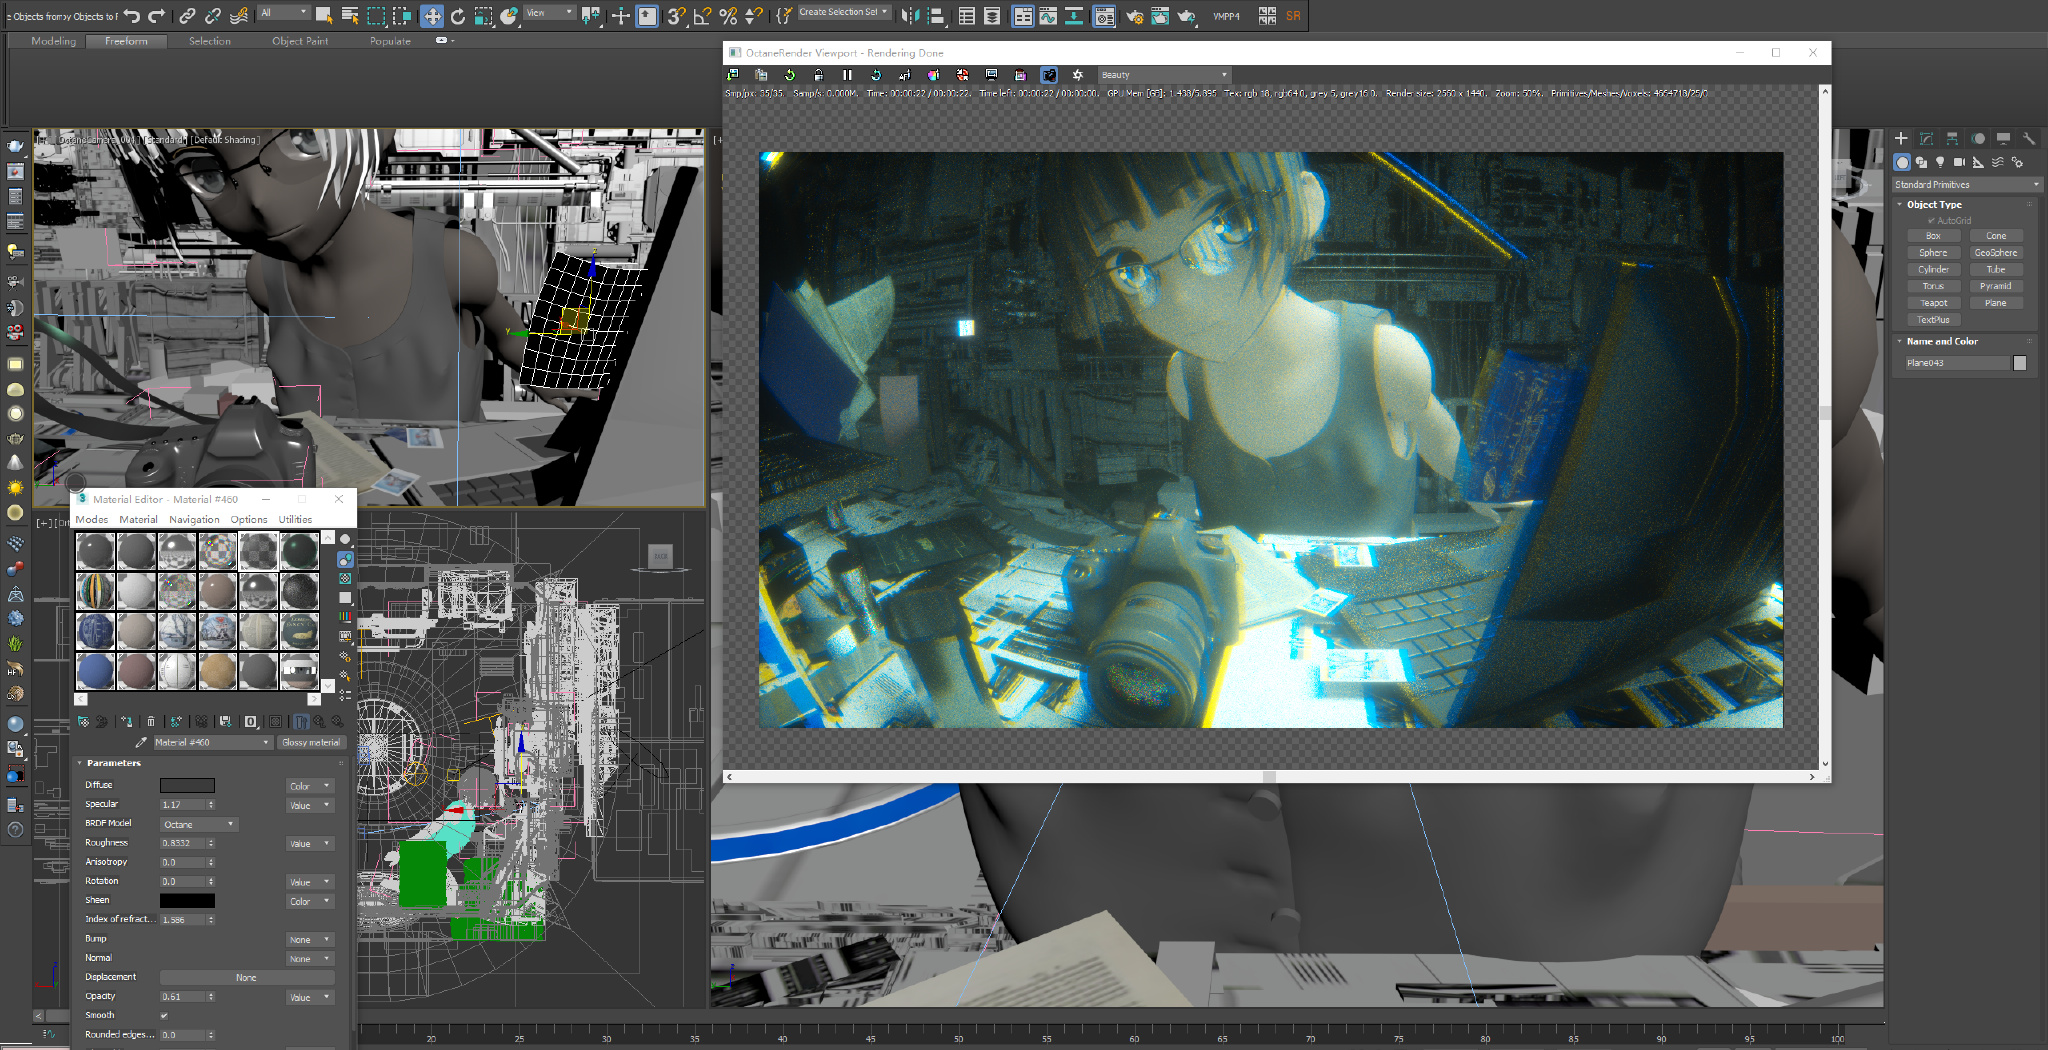Toggle the Percent Snap icon
The width and height of the screenshot is (2048, 1050).
point(728,16)
